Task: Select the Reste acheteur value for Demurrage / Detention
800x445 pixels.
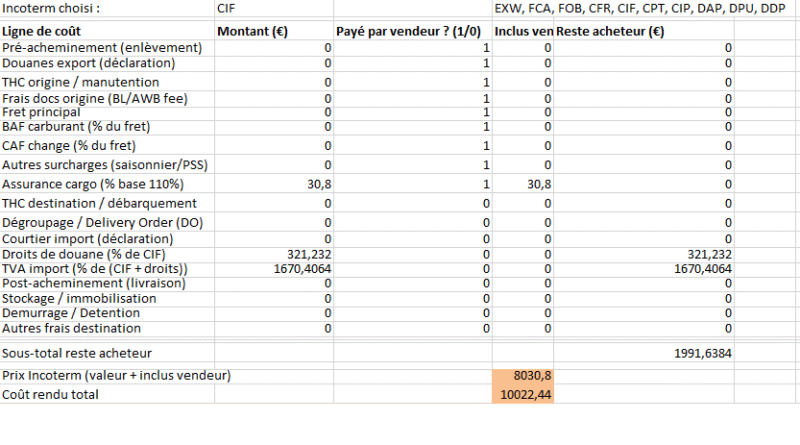Action: (644, 313)
